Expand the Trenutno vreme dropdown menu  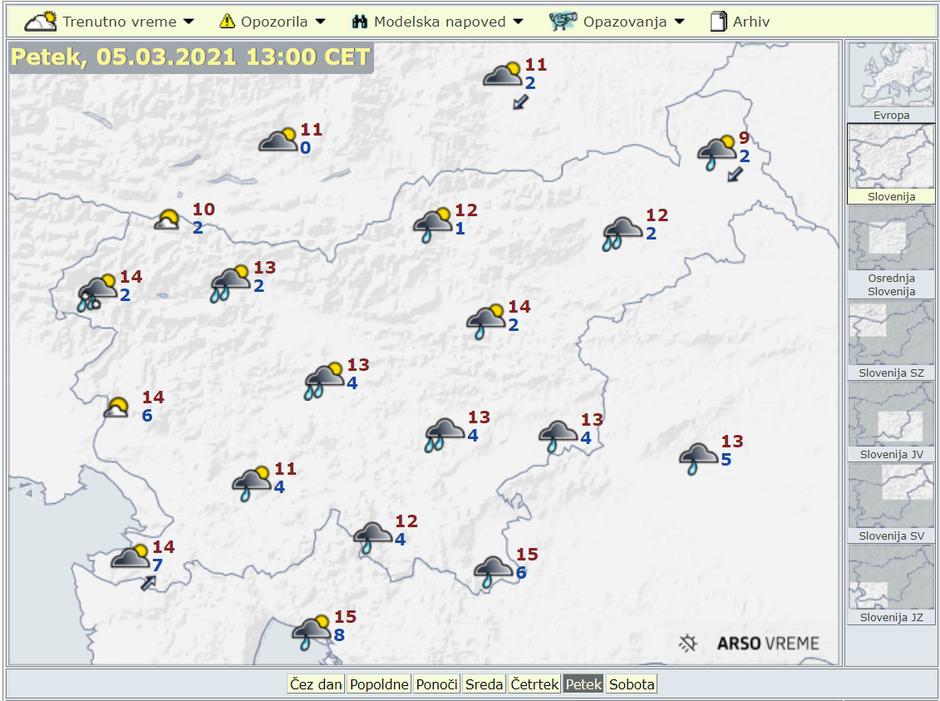pyautogui.click(x=120, y=21)
